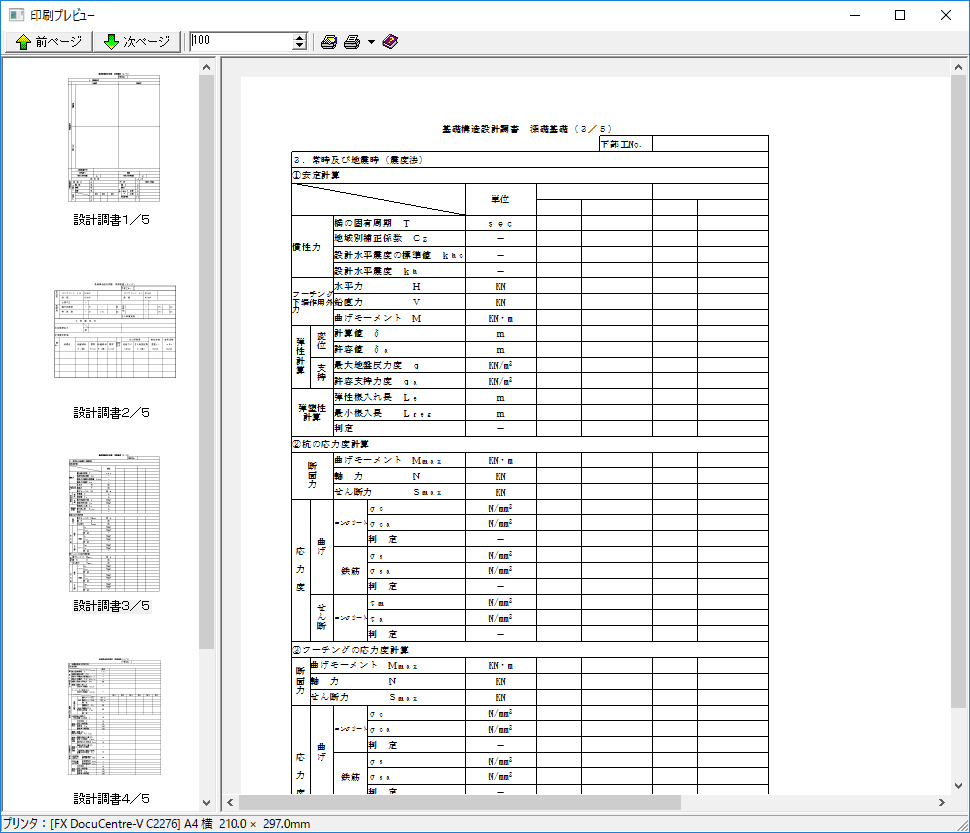Click the ②杭の応力度計算 heading
The width and height of the screenshot is (970, 833).
pyautogui.click(x=331, y=444)
